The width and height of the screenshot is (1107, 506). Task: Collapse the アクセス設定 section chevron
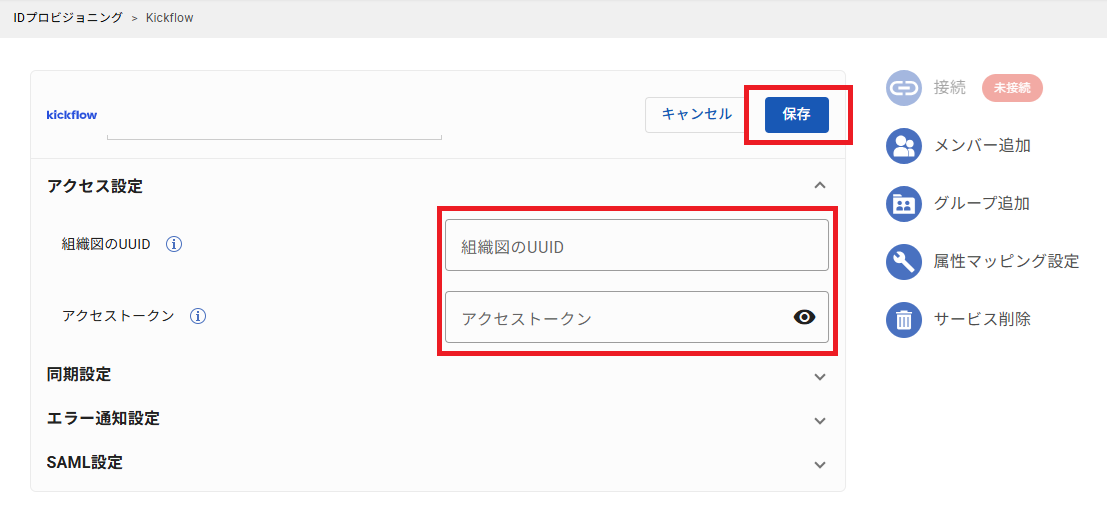click(820, 185)
